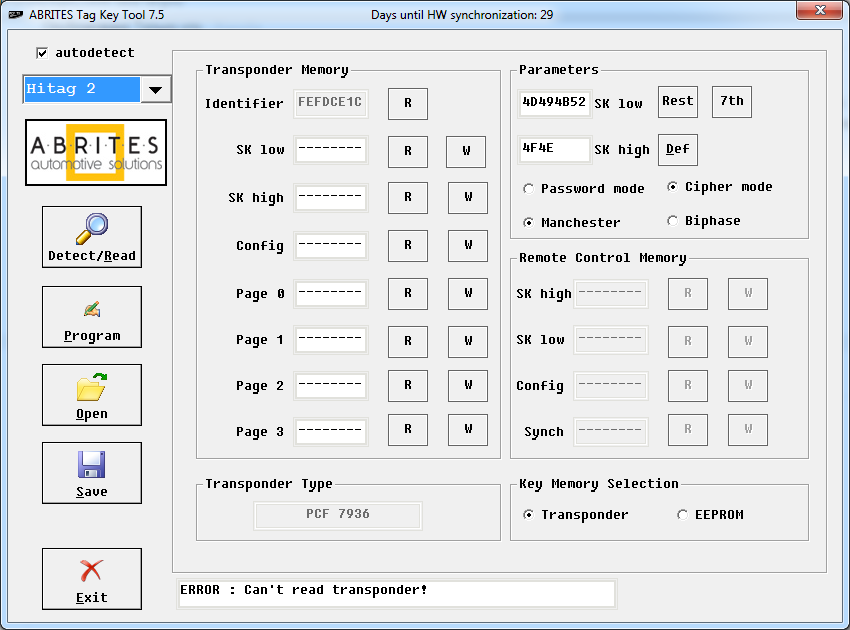Screen dimensions: 850x630
Task: Click the app icon in title bar
Action: coord(15,15)
